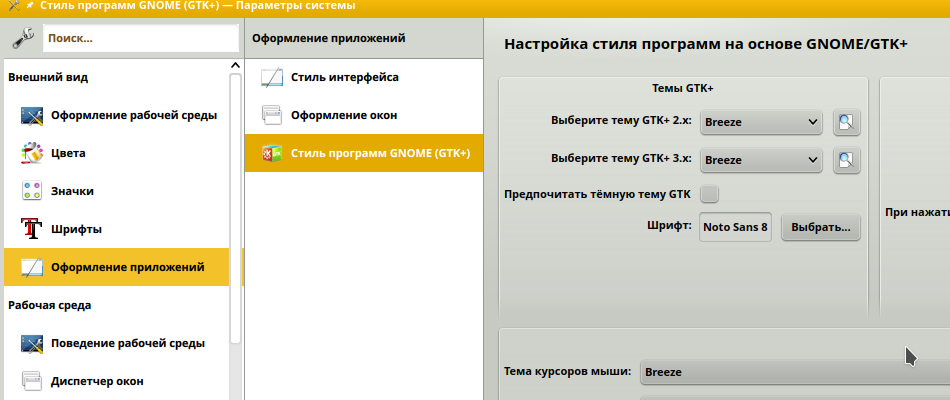Open the «Диспетчер окон» icon

point(32,382)
